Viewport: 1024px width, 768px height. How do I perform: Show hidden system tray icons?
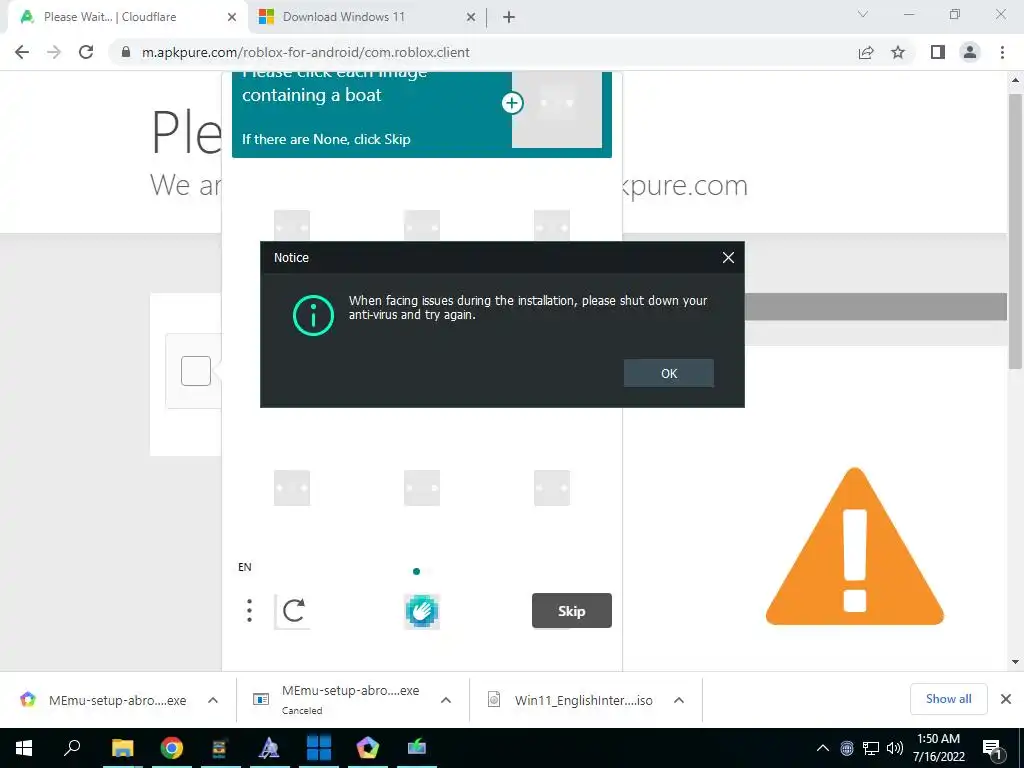(822, 748)
